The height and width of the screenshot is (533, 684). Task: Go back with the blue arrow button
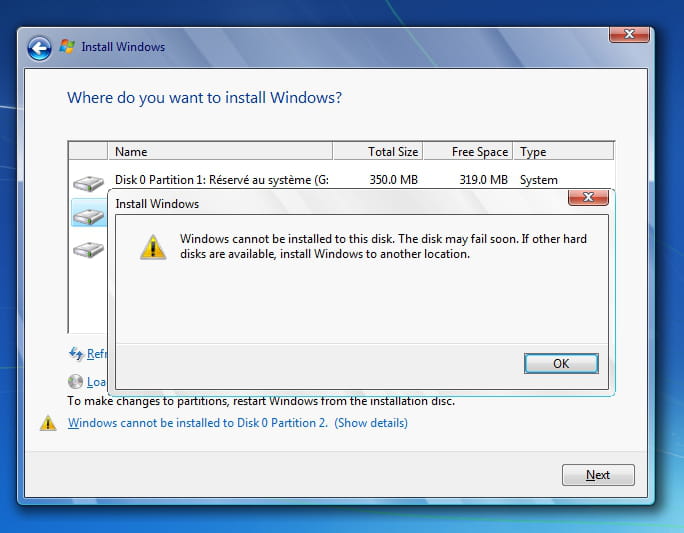click(x=39, y=48)
